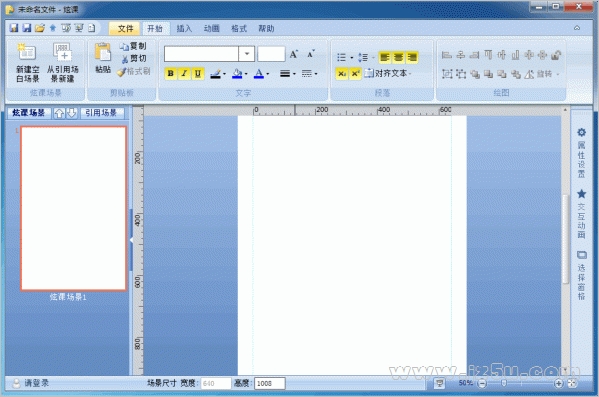Click the blue up-arrow upload icon in quick toolbar
The height and width of the screenshot is (397, 599).
pos(53,28)
